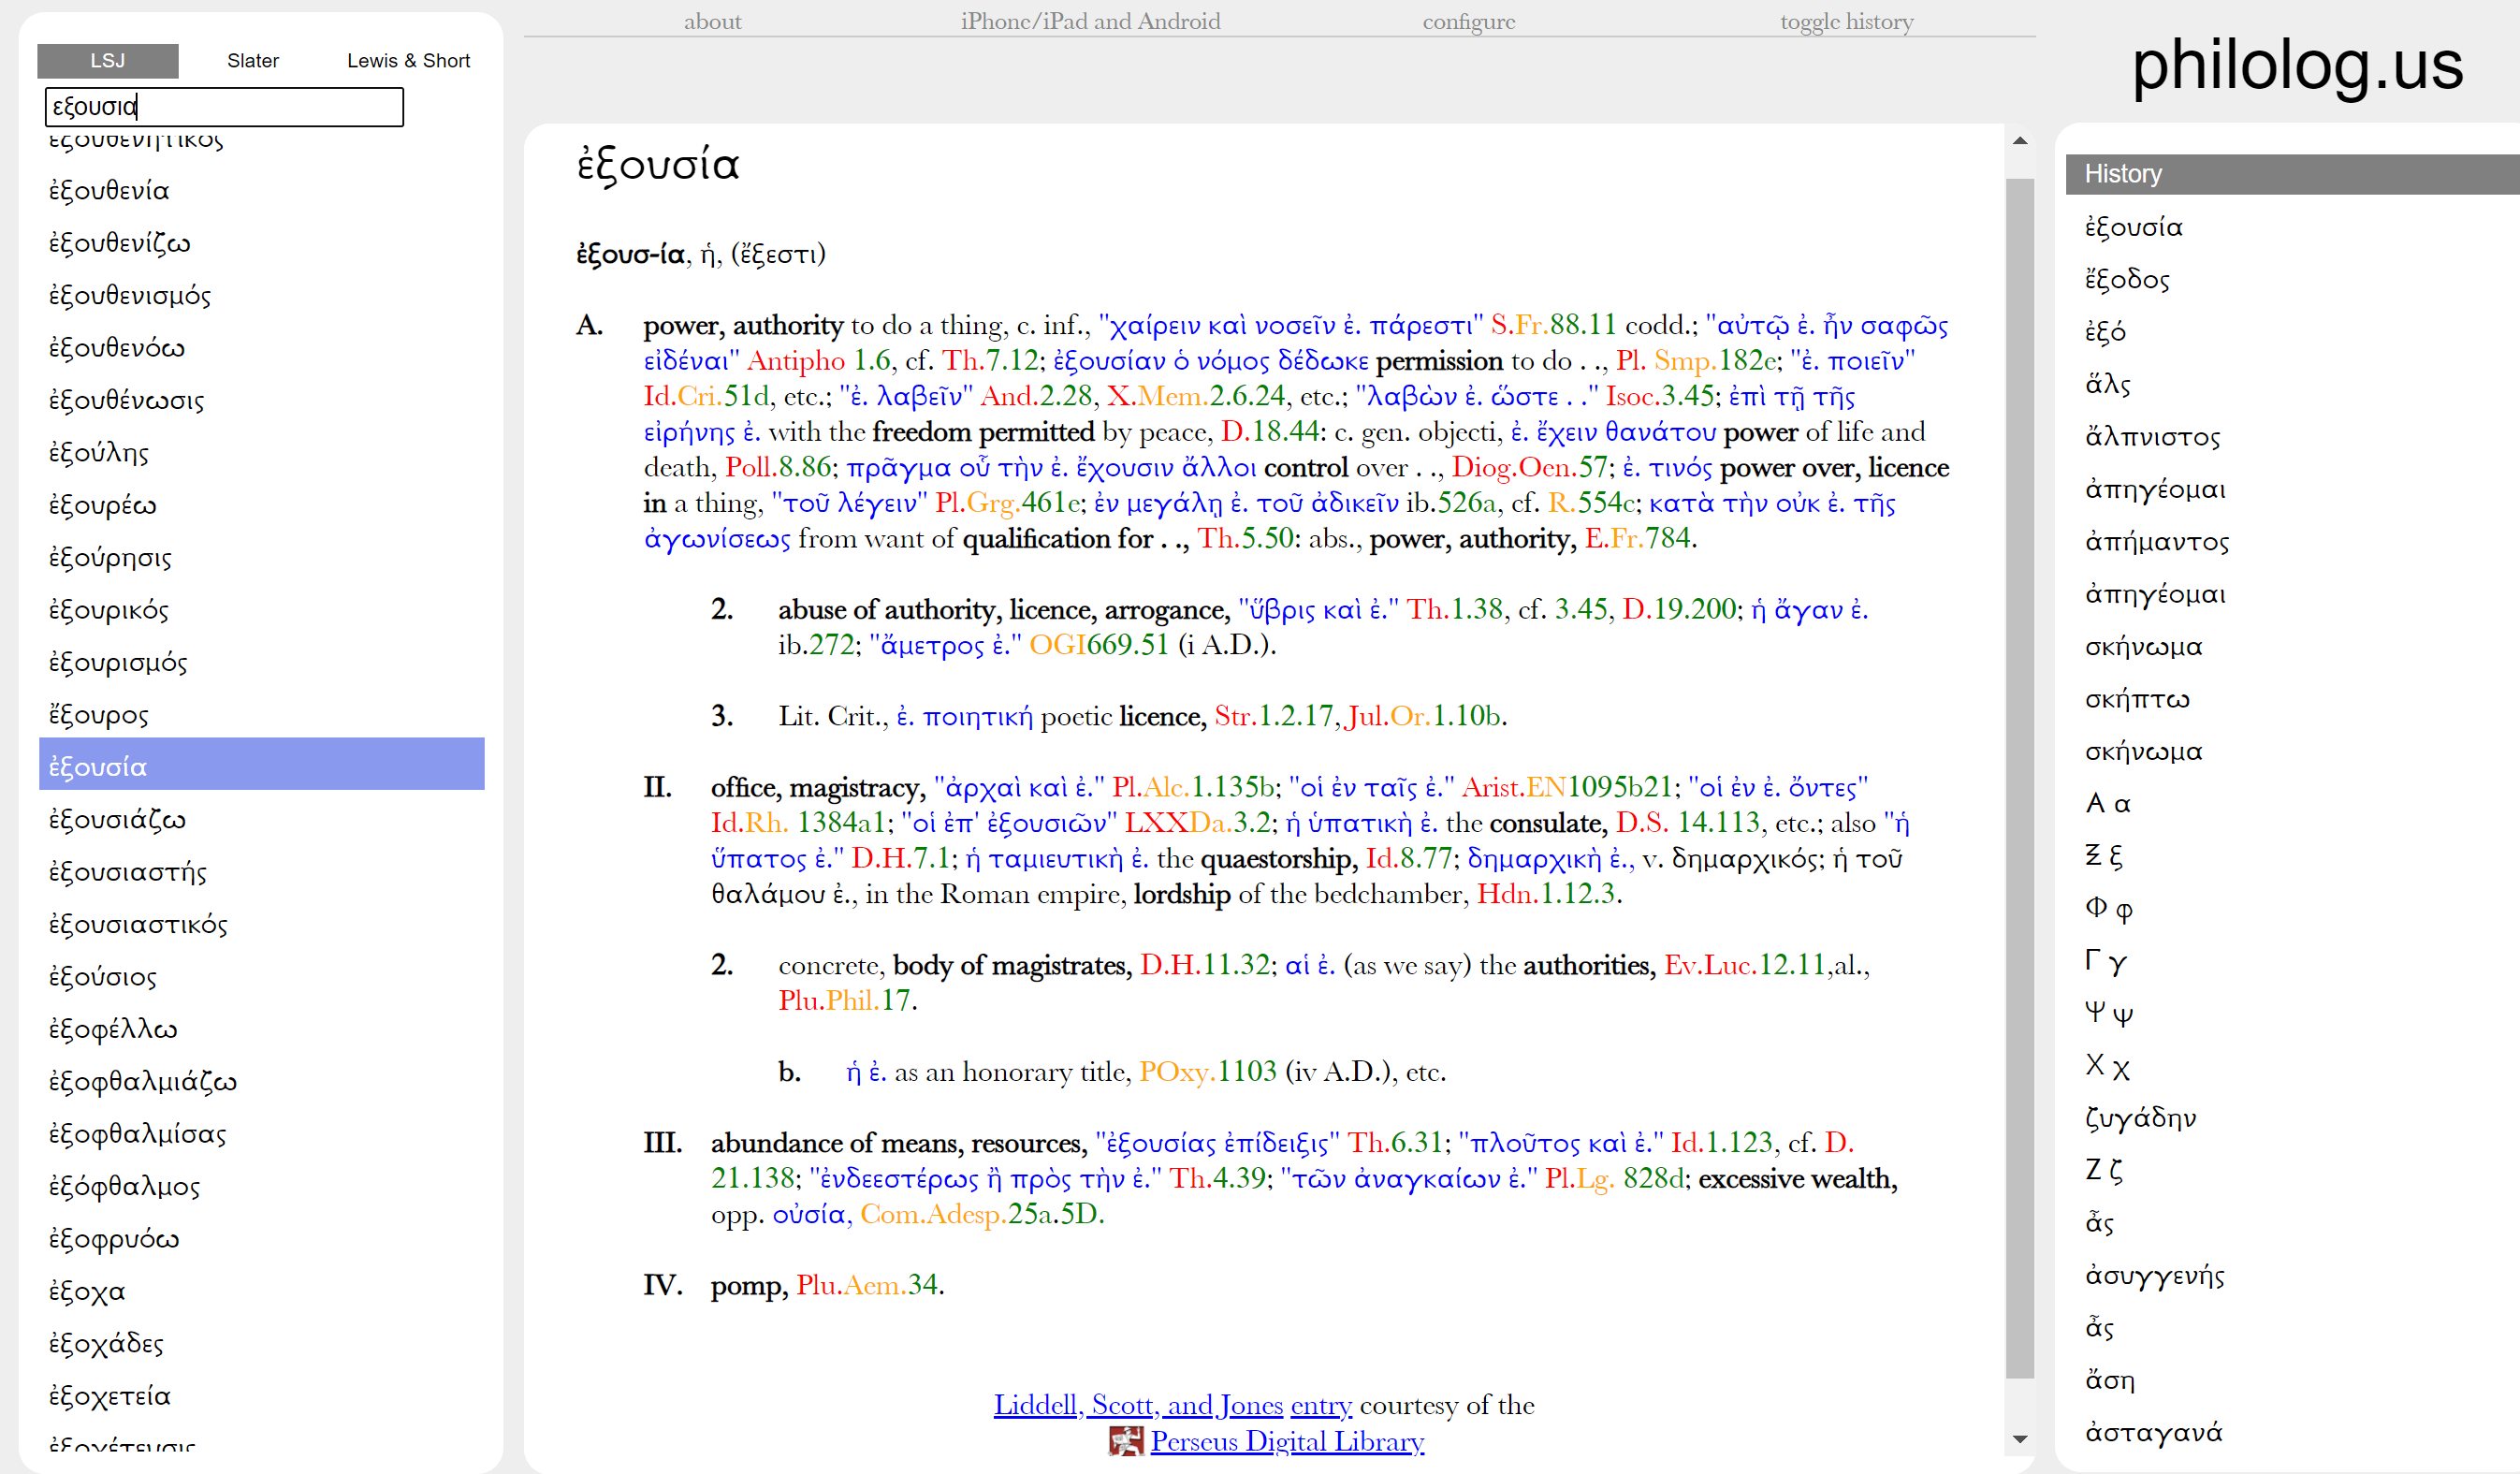Click the Th.1.38 citation reference
The image size is (2520, 1474).
(1454, 609)
